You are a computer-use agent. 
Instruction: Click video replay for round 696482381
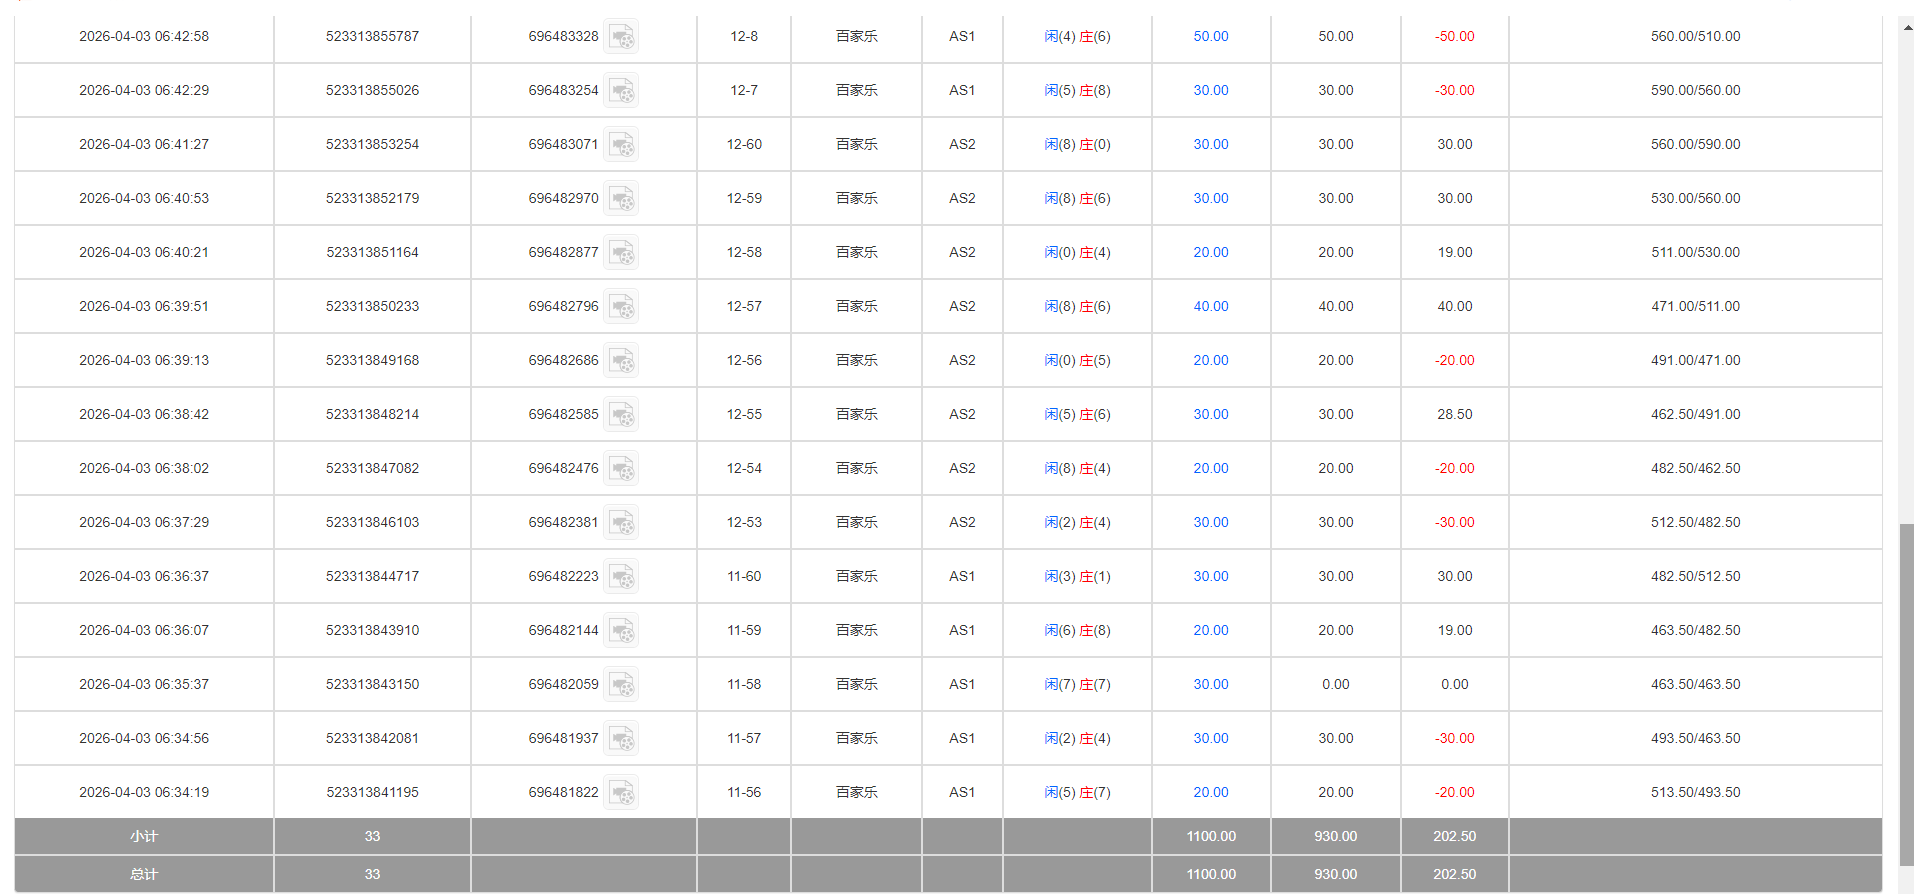pyautogui.click(x=621, y=523)
